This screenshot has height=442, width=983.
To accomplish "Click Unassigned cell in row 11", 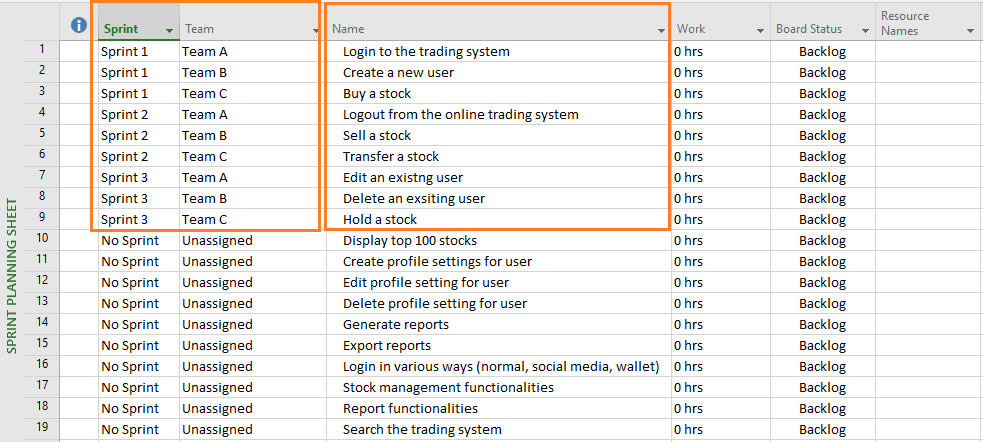I will 253,261.
